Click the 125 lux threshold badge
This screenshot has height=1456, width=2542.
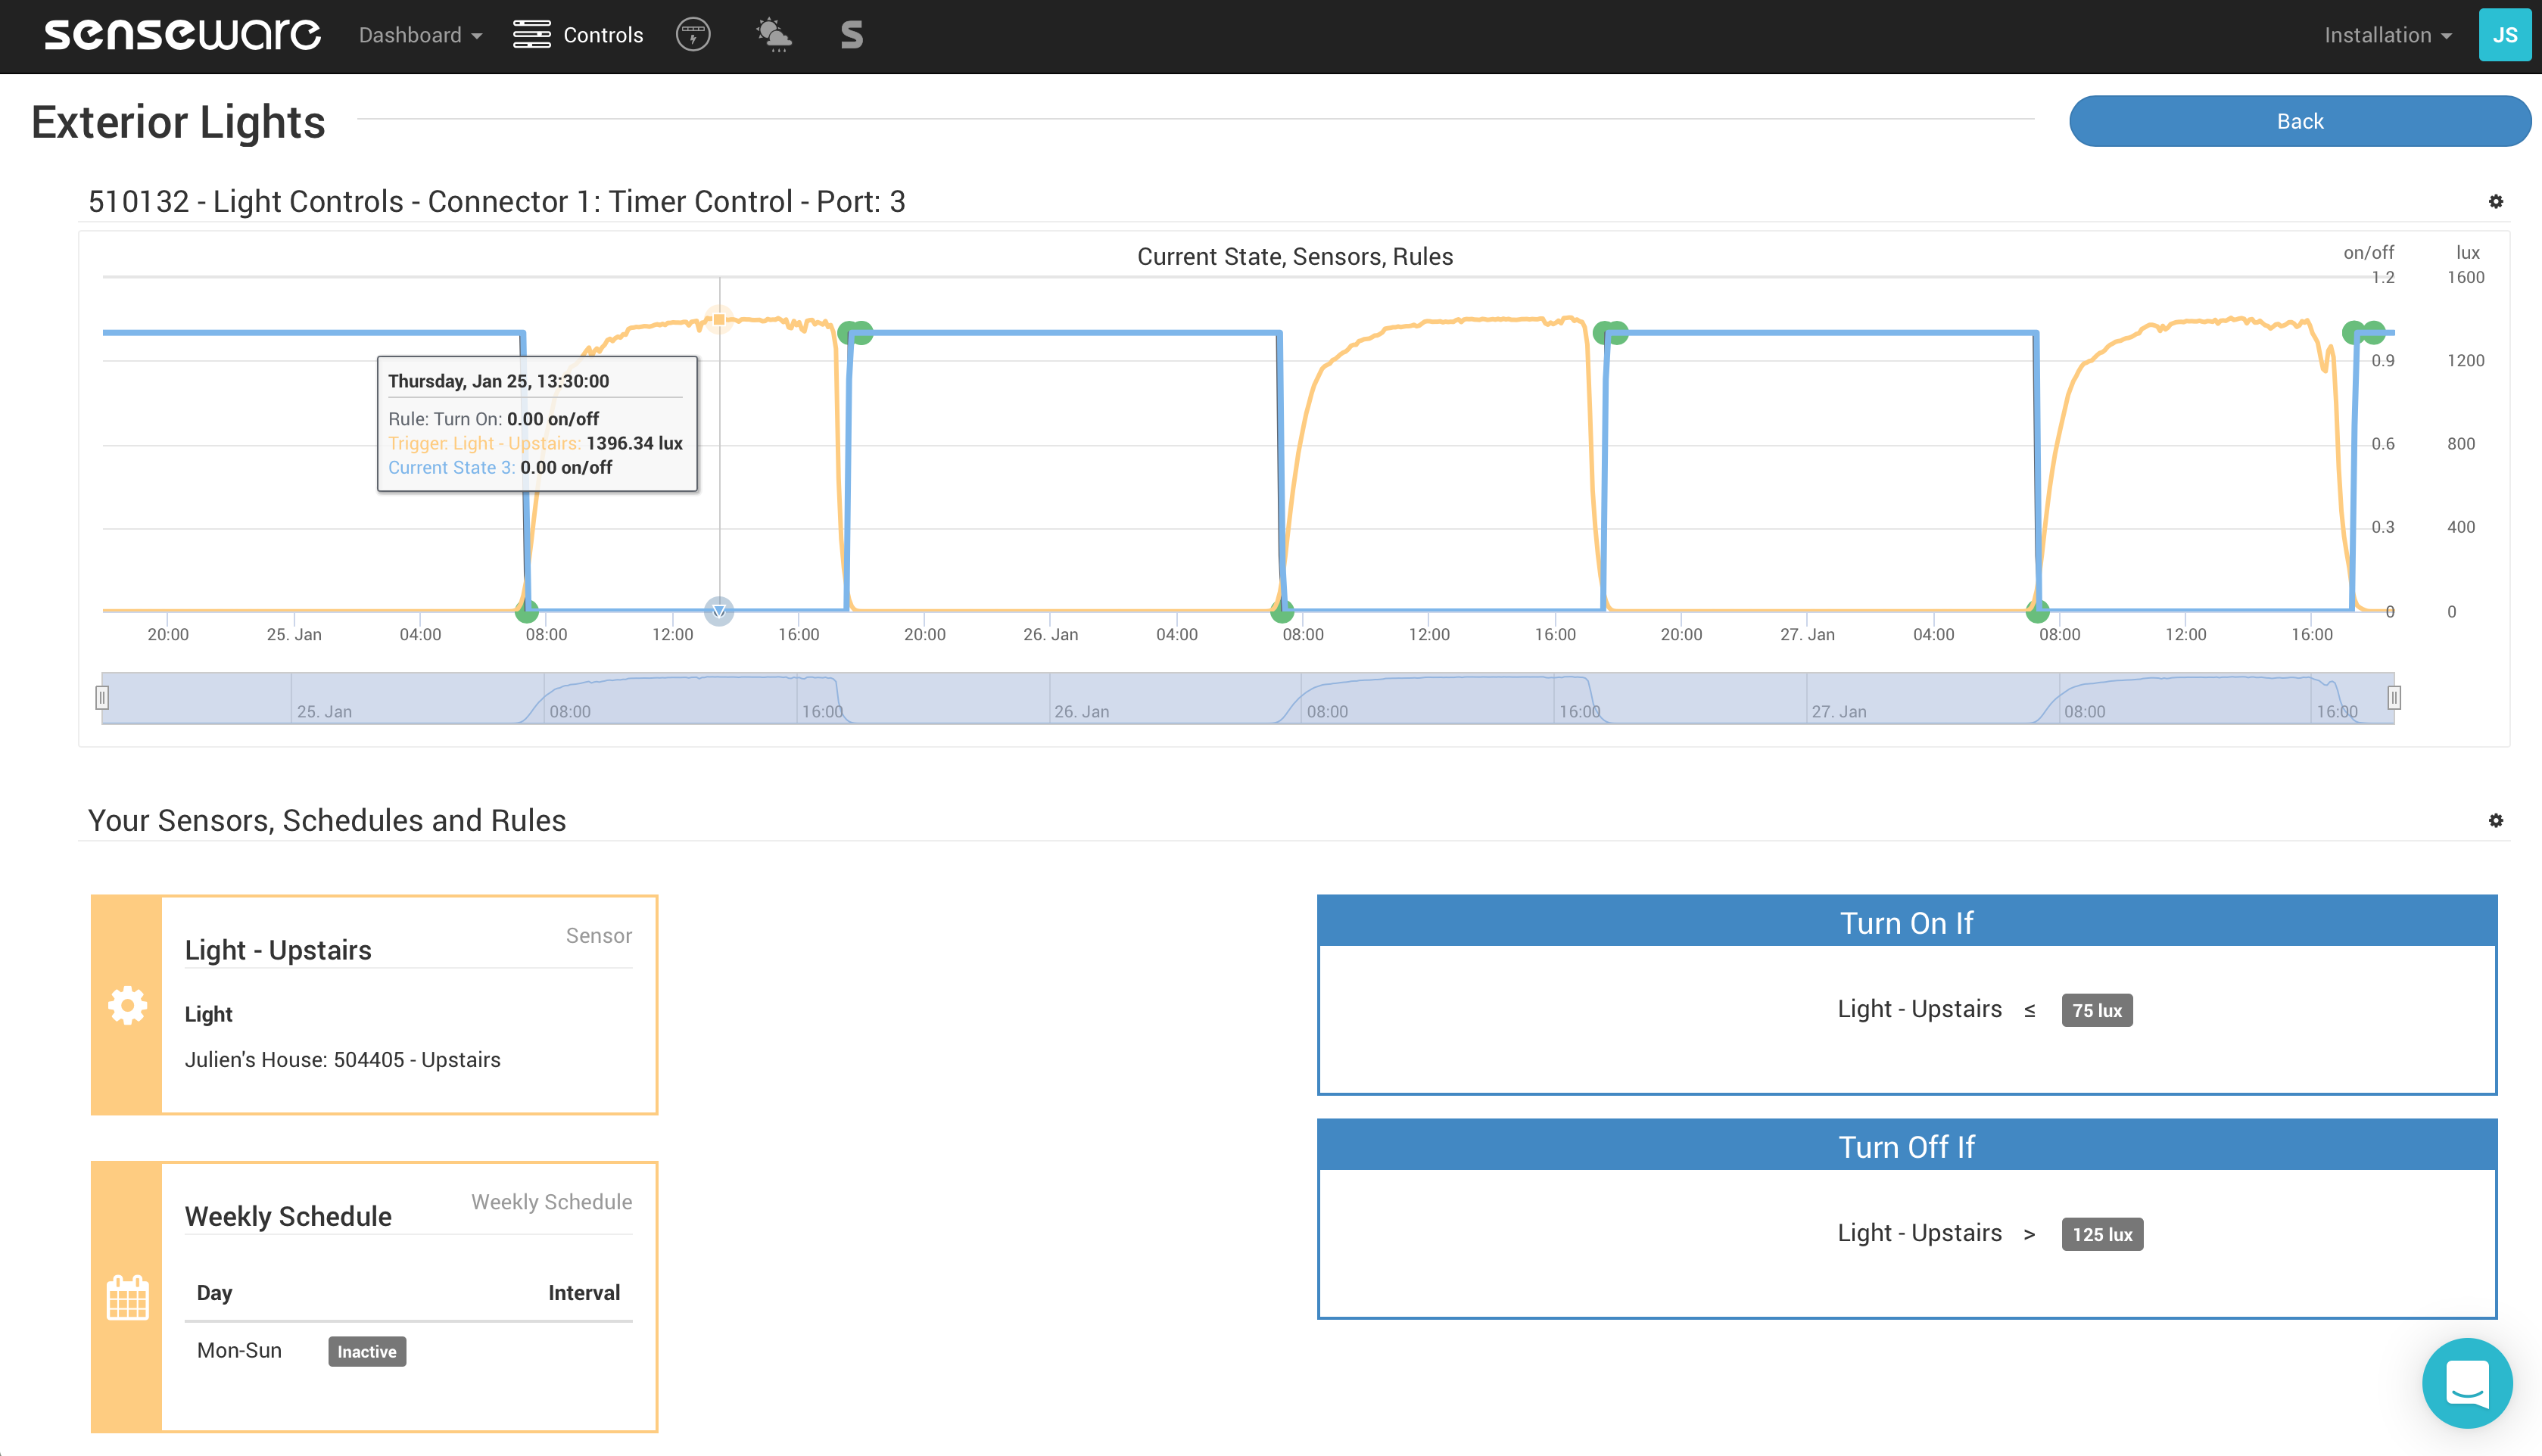click(2102, 1234)
